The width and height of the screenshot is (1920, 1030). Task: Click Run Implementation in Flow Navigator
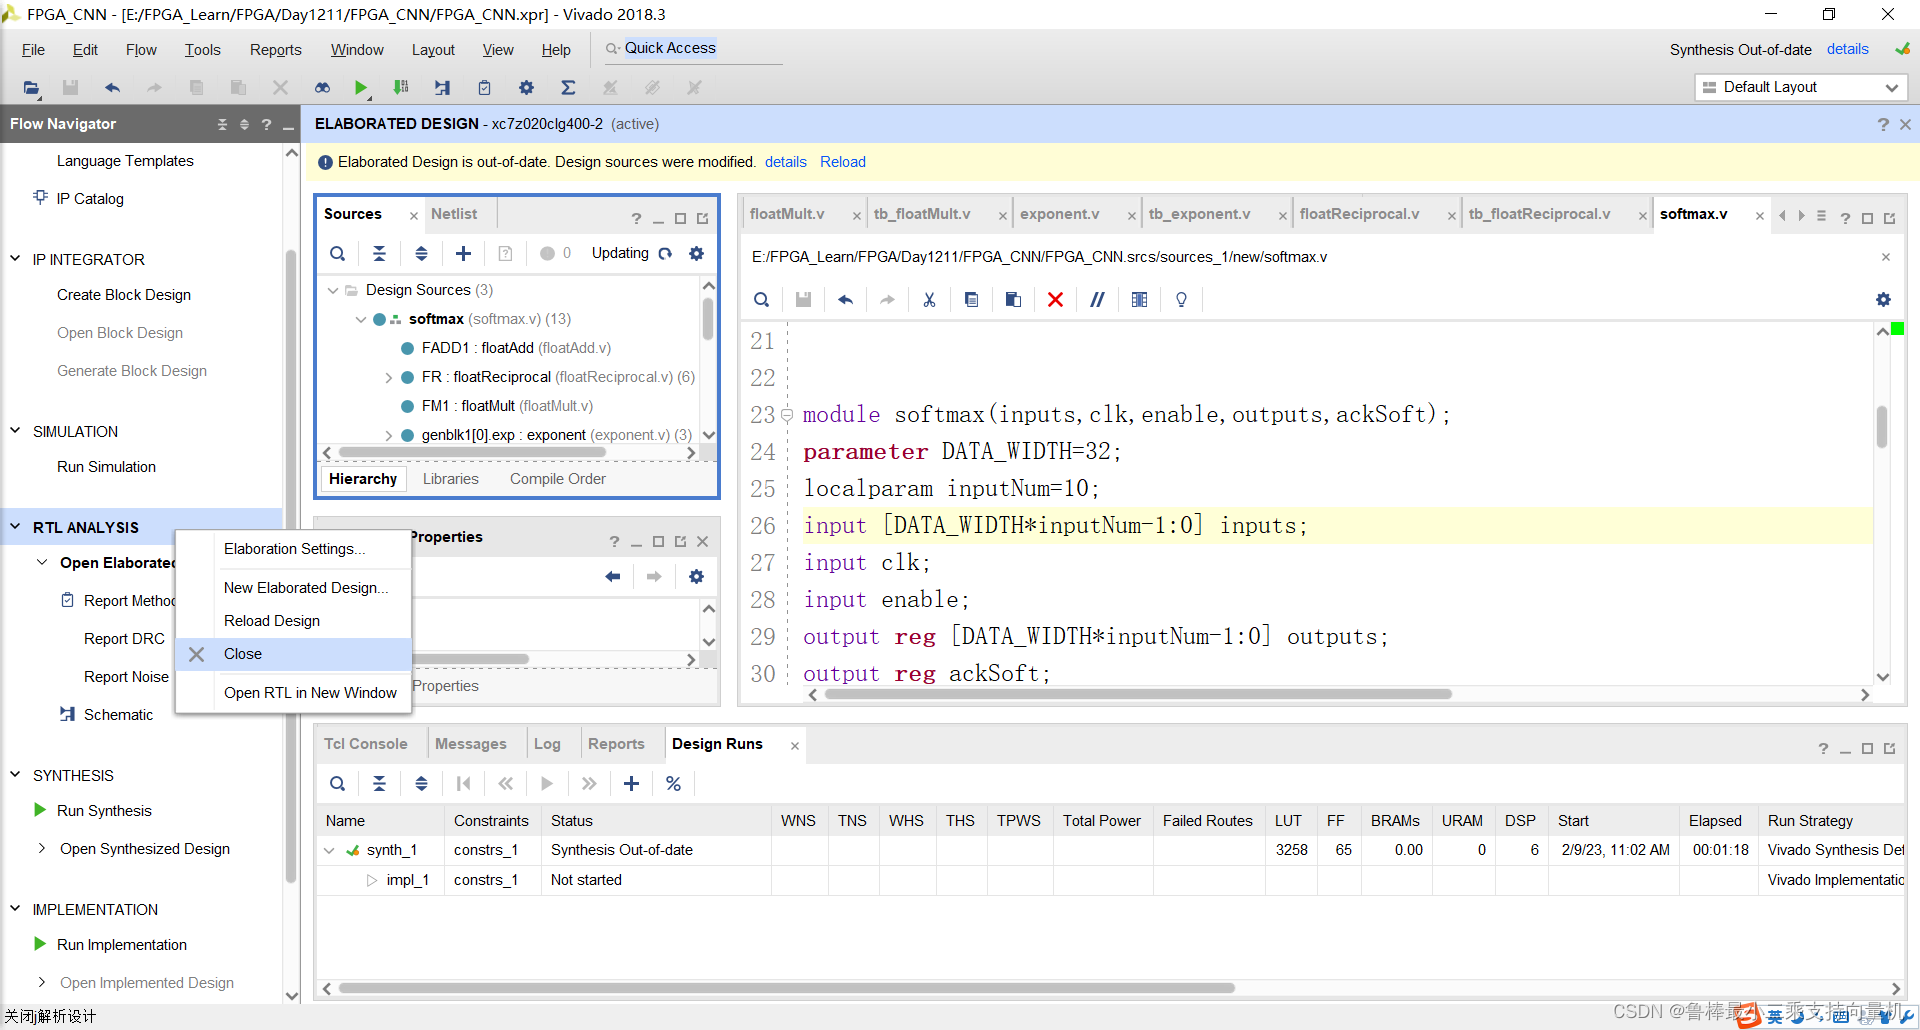[x=122, y=945]
